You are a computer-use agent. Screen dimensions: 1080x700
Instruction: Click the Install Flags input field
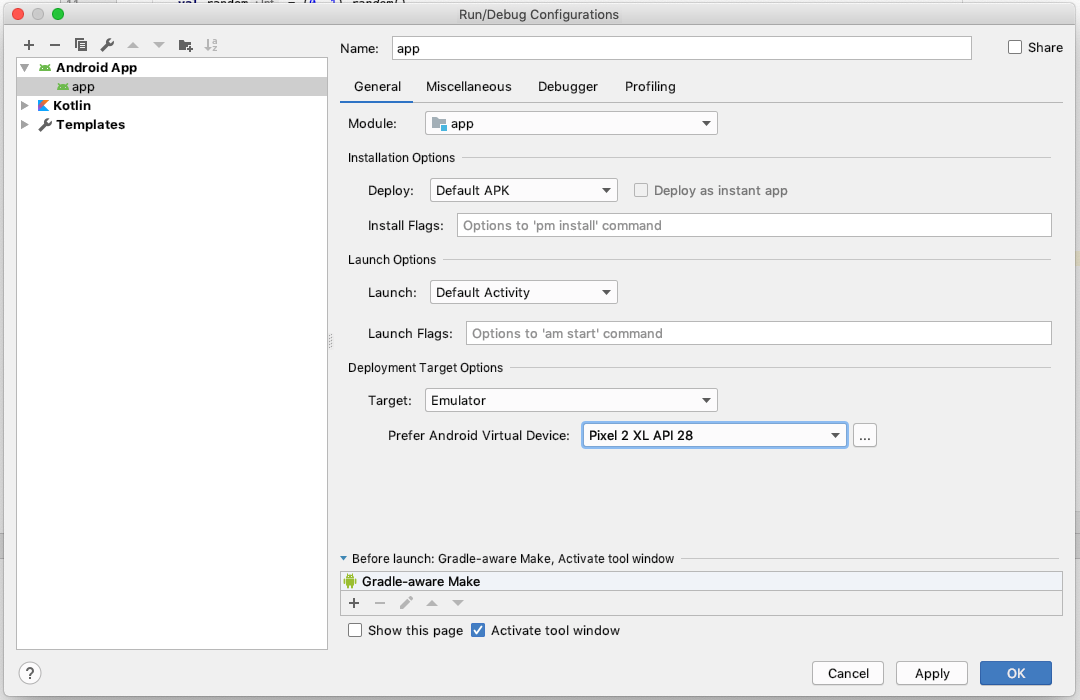pyautogui.click(x=754, y=225)
